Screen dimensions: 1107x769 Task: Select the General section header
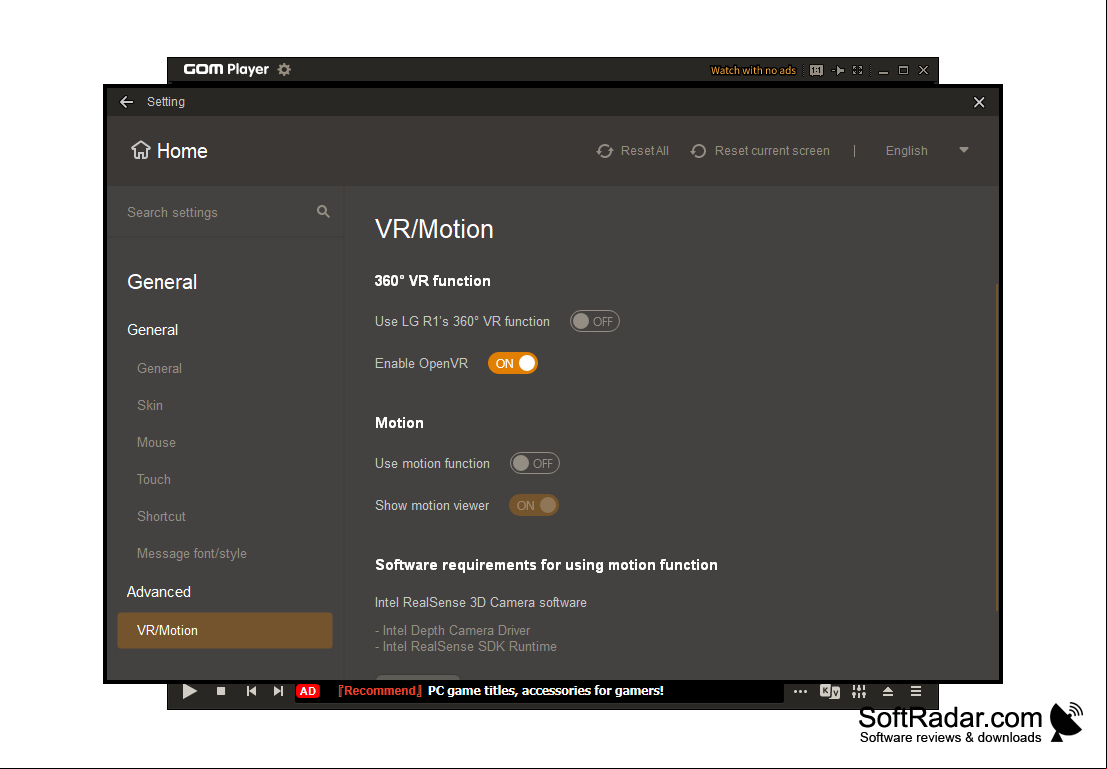click(162, 282)
